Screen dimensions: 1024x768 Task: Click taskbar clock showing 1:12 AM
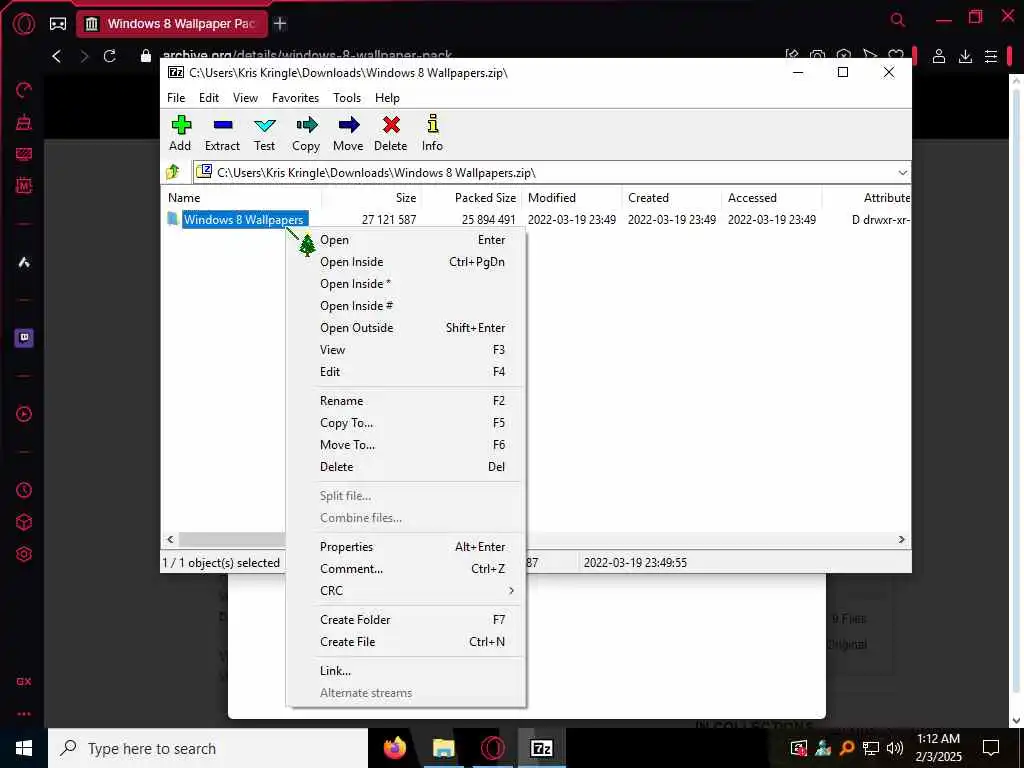pyautogui.click(x=938, y=748)
